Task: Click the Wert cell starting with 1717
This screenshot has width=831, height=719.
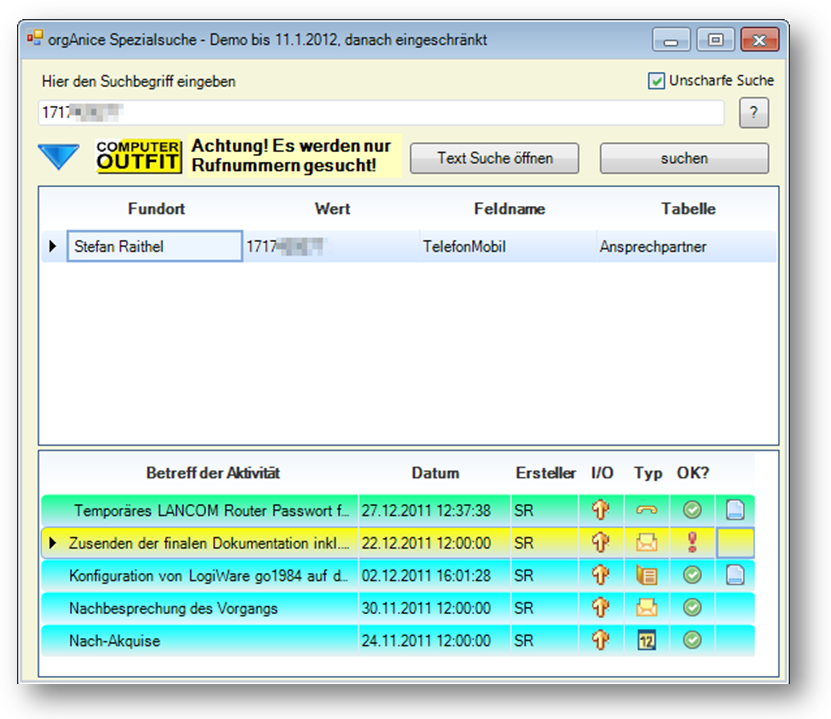Action: pyautogui.click(x=332, y=246)
